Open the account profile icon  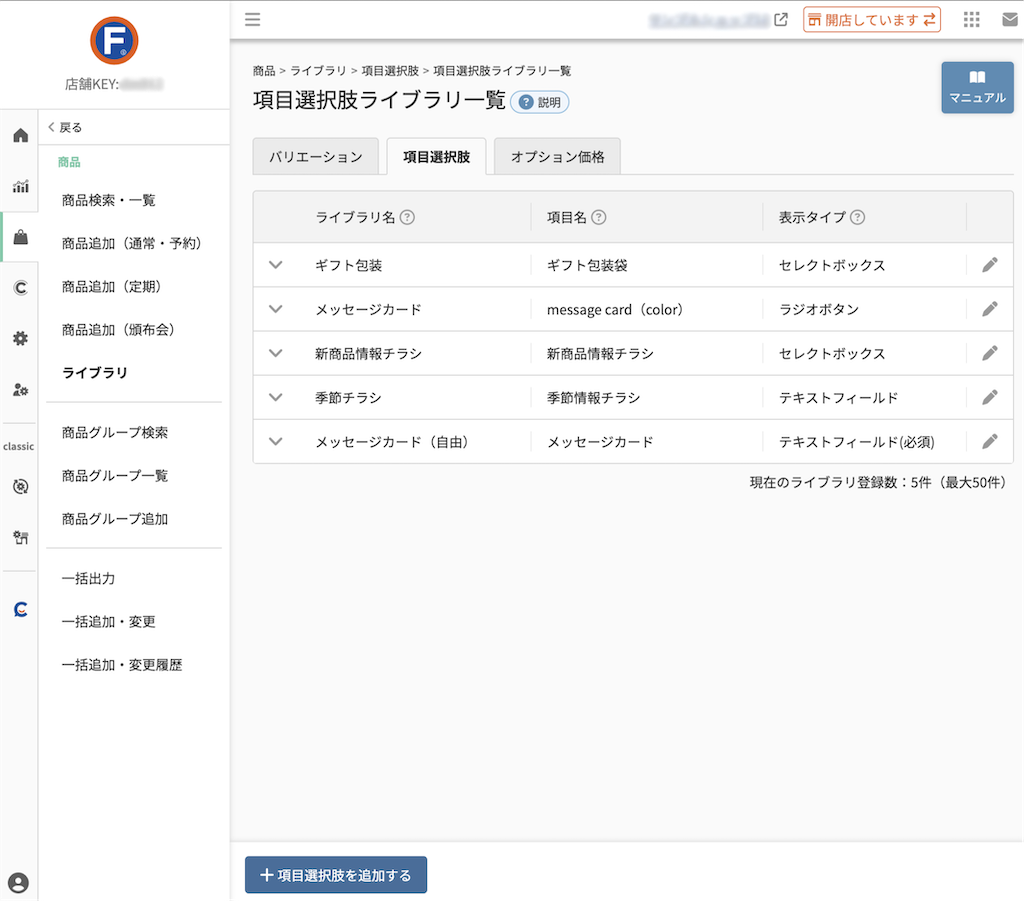(x=18, y=883)
